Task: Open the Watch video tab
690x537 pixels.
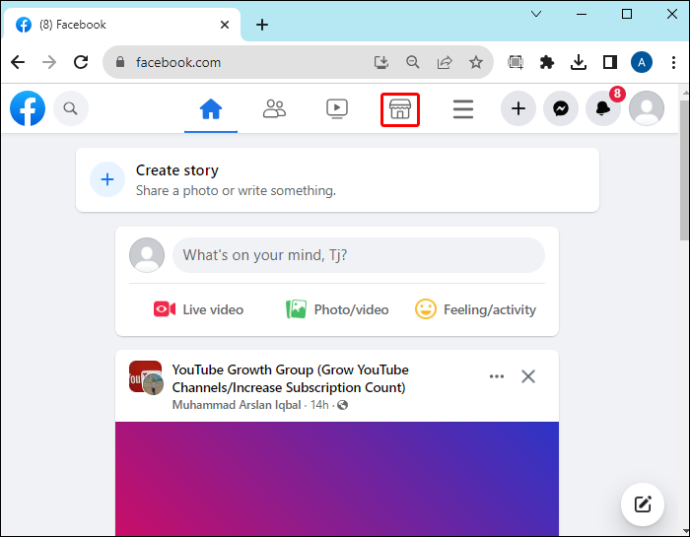Action: pyautogui.click(x=337, y=109)
